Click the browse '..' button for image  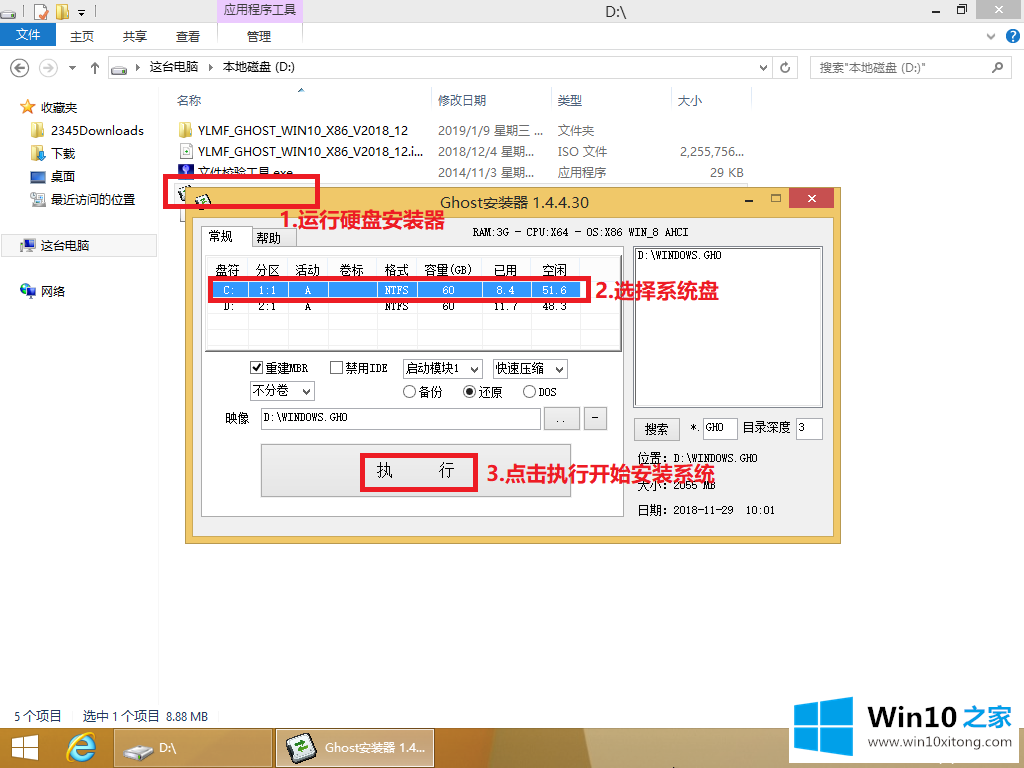coord(561,419)
